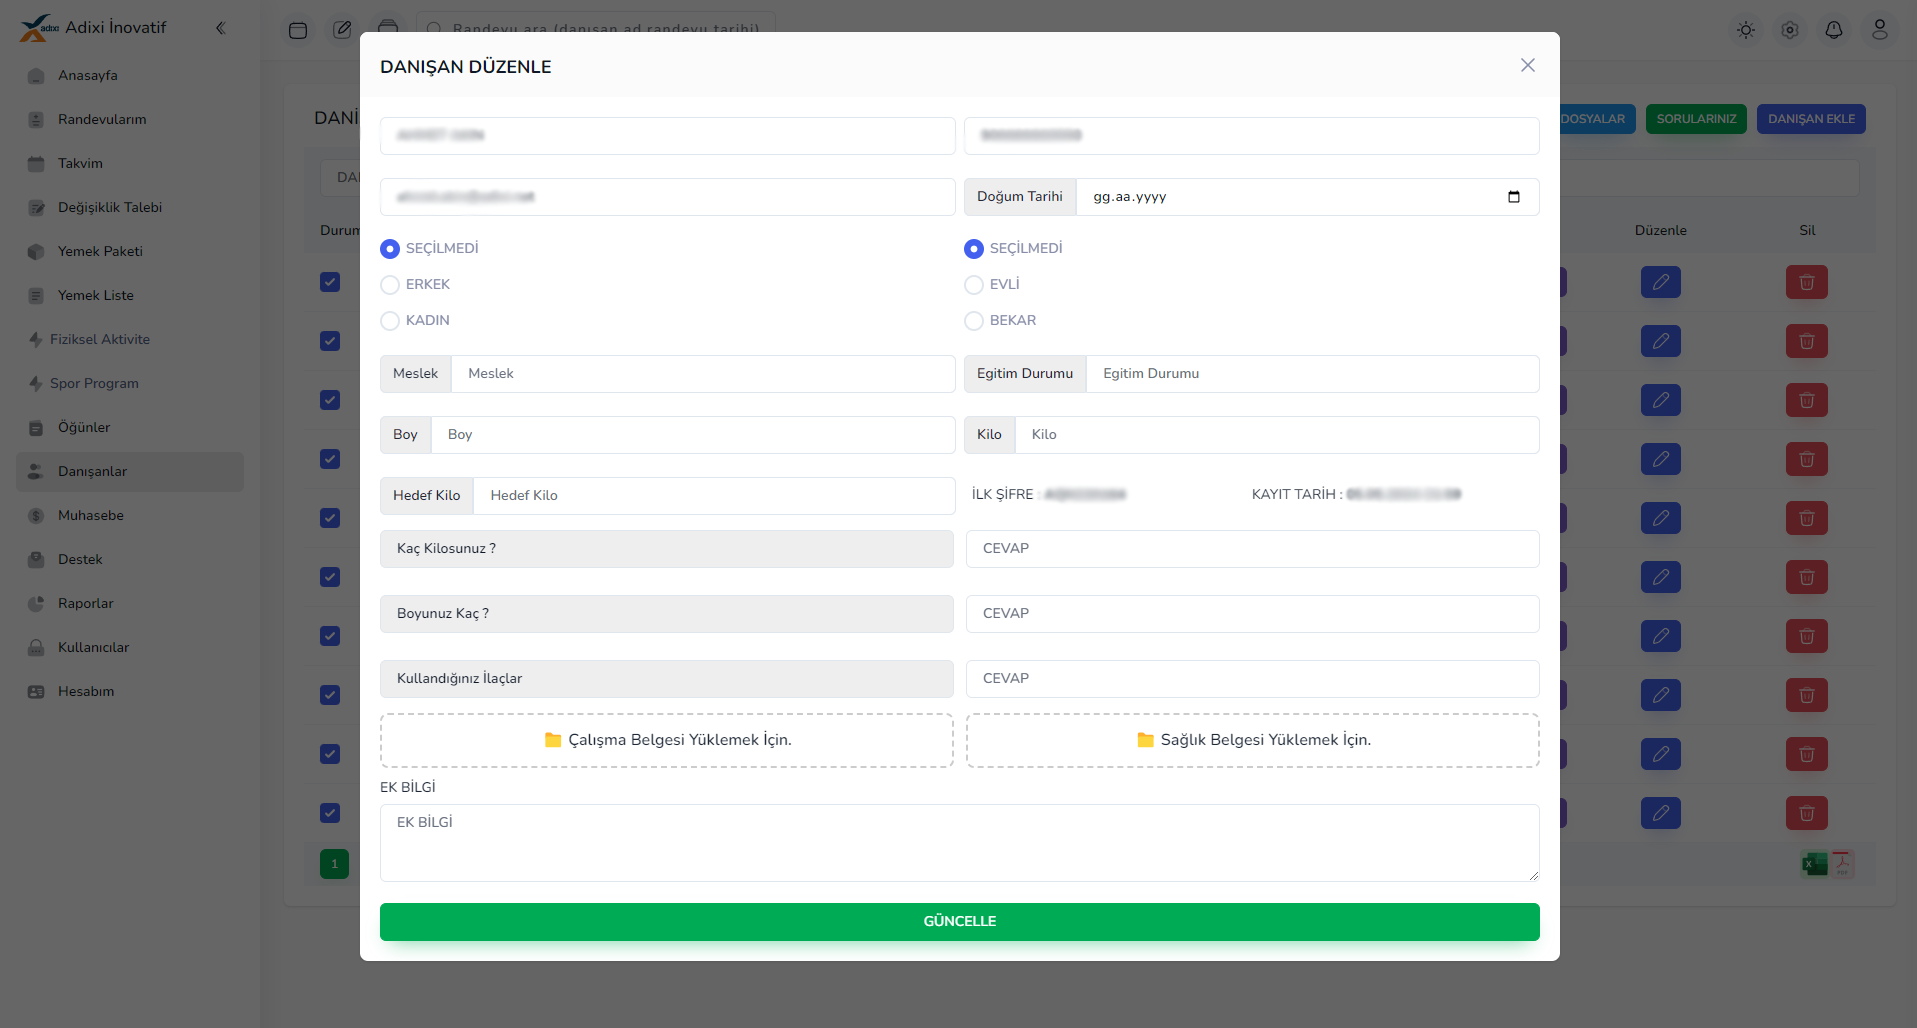Toggle the last row status checkbox

tap(330, 813)
